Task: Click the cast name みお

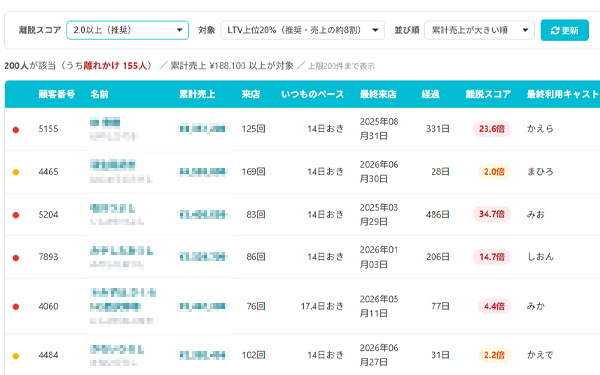Action: pyautogui.click(x=536, y=214)
